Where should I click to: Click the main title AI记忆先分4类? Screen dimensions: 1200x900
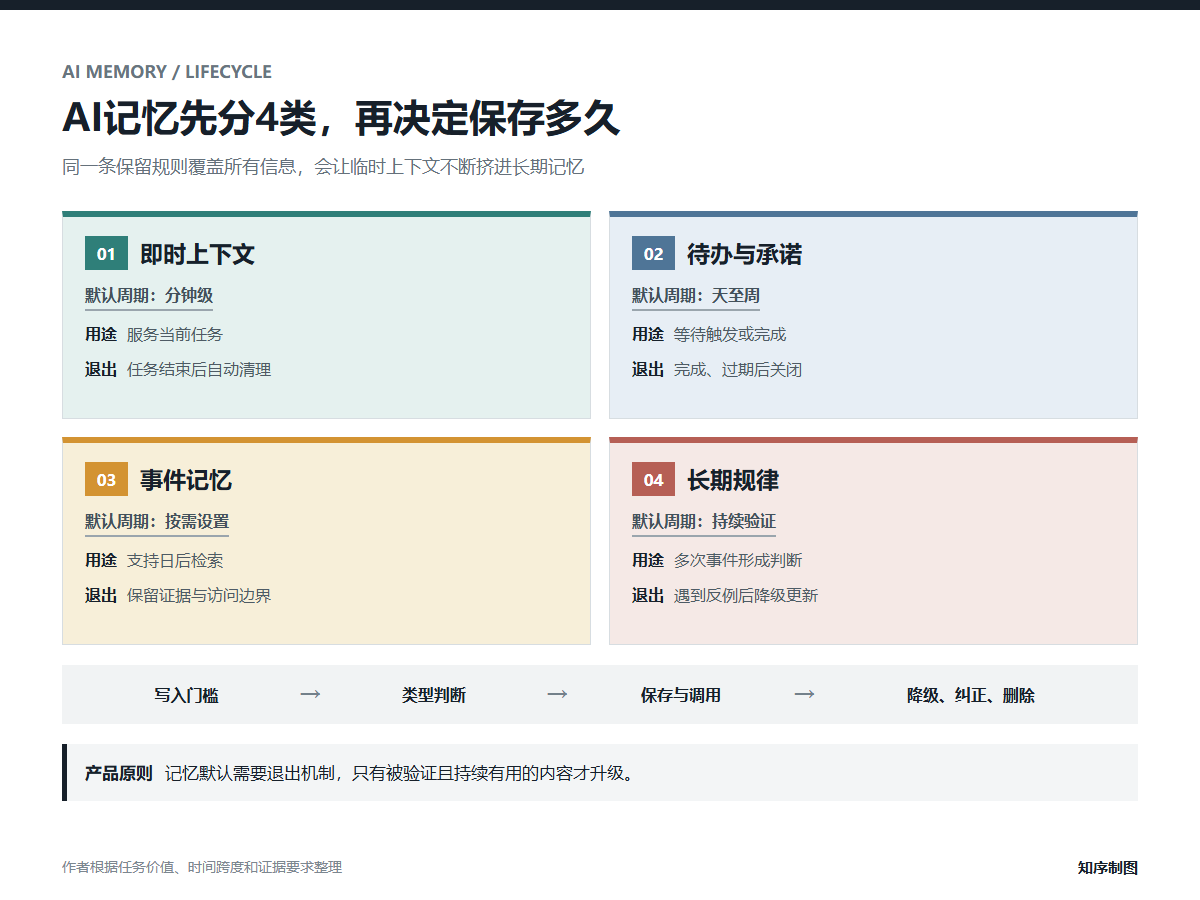coord(341,118)
